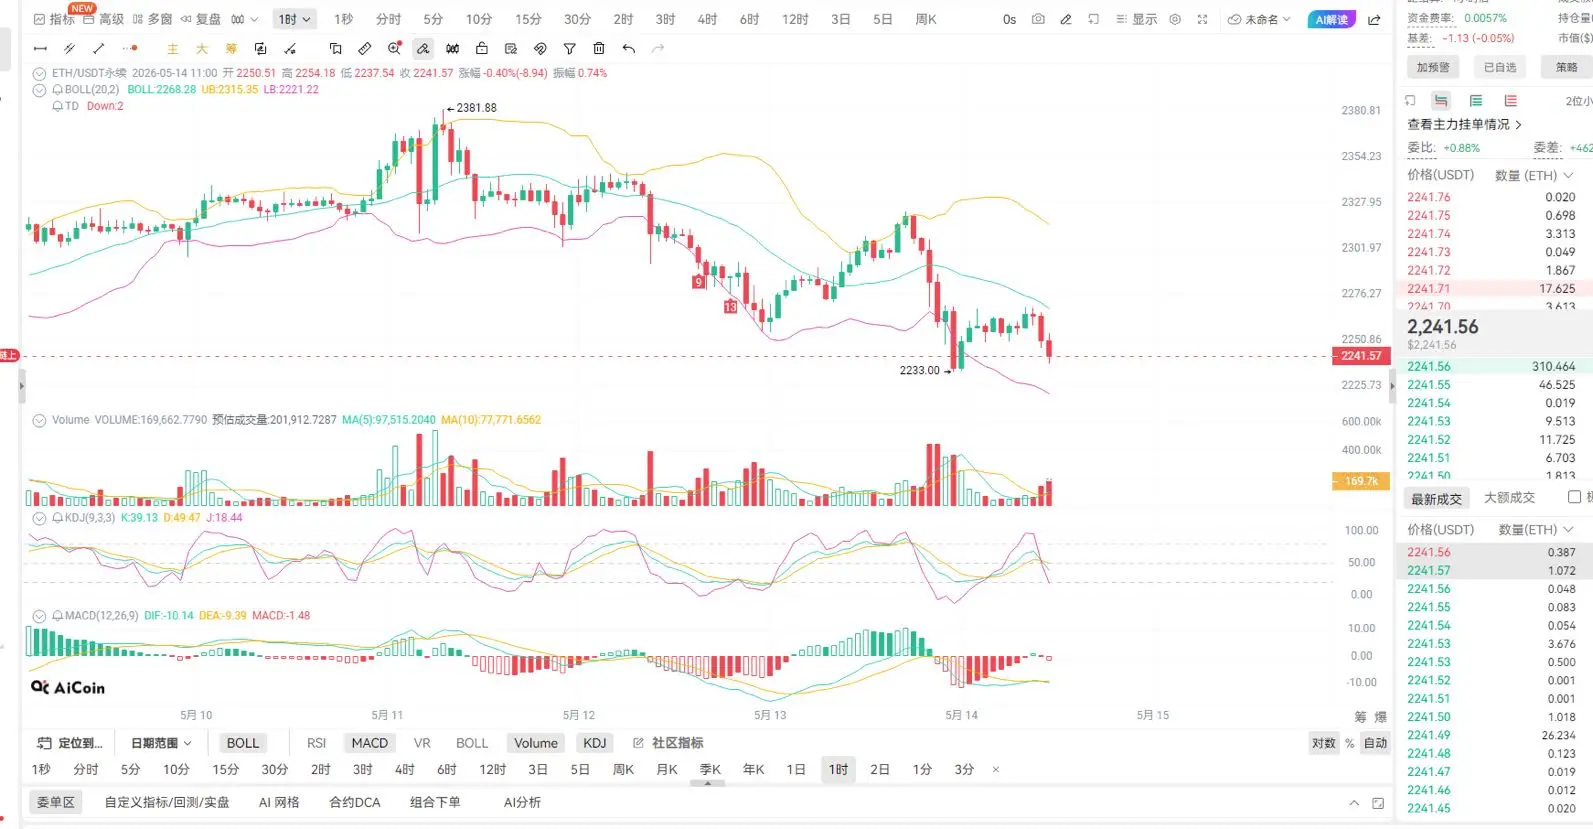The image size is (1593, 829).
Task: Toggle the Volume indicator chip
Action: (536, 743)
